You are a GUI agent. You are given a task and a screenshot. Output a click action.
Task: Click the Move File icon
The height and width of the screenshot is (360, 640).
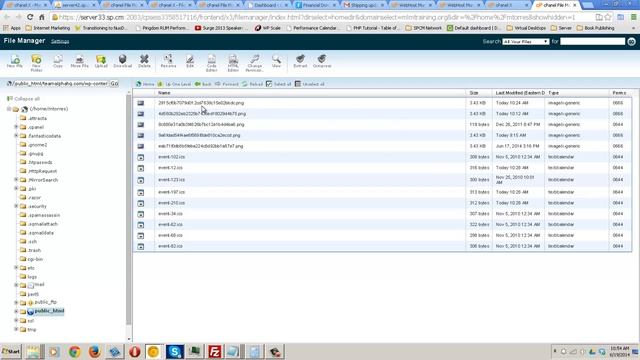coord(79,61)
